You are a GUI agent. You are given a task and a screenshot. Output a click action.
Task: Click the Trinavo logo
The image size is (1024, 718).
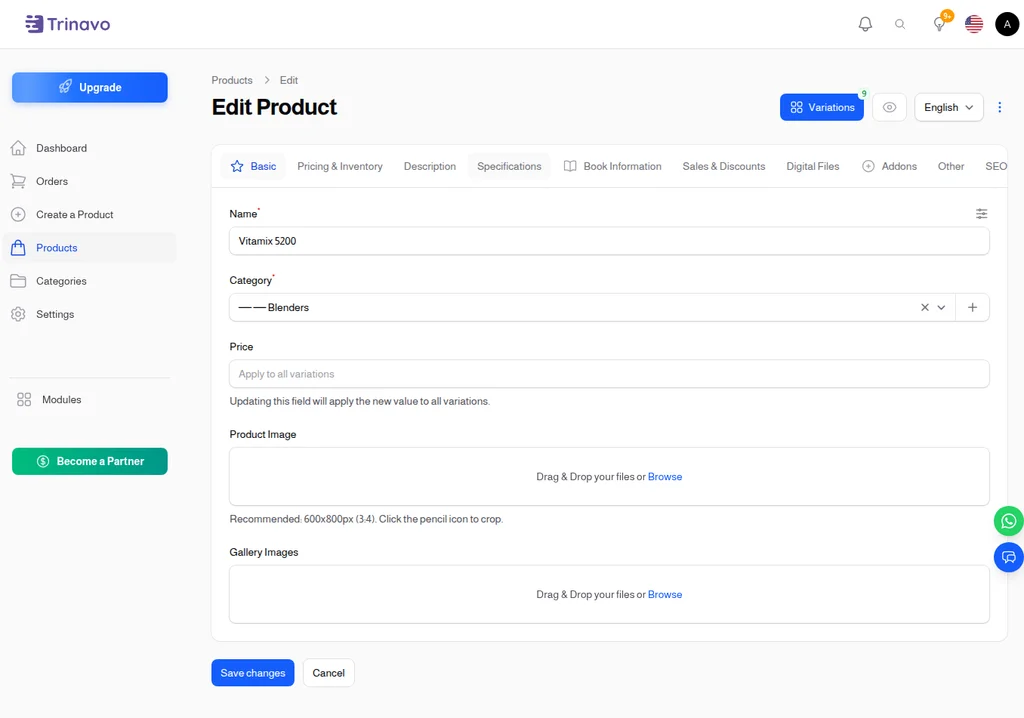(67, 24)
